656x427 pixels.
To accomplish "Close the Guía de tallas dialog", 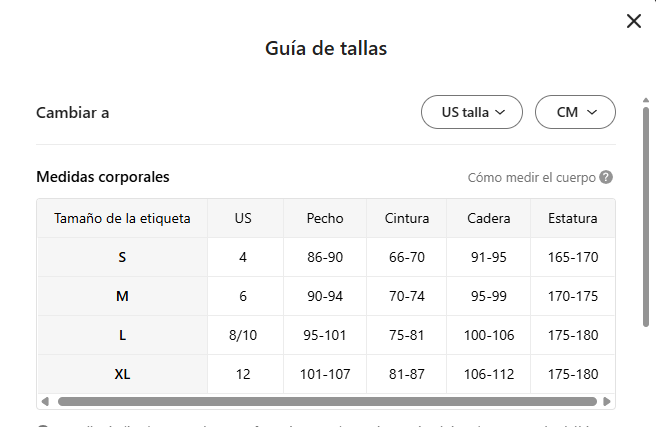I will 633,21.
